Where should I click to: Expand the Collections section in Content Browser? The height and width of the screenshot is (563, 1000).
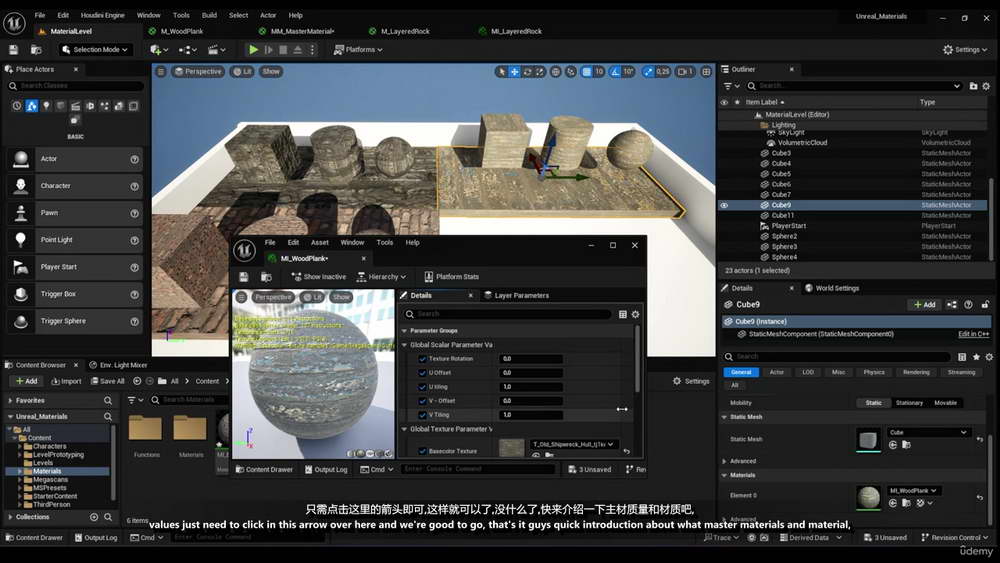[11, 517]
